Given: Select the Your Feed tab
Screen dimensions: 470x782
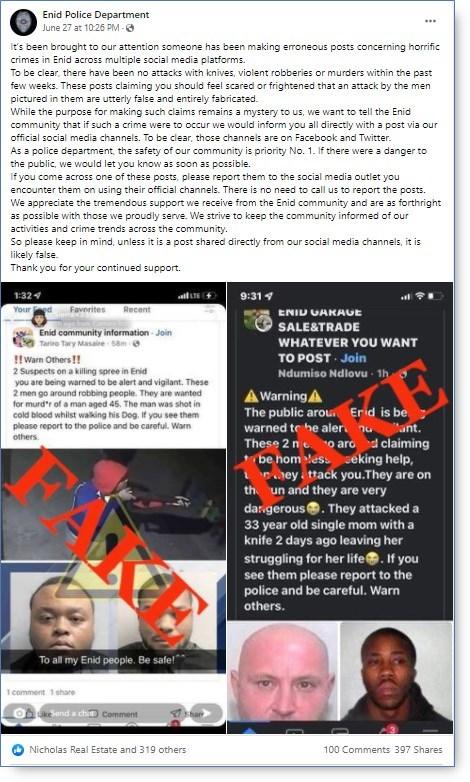Looking at the screenshot, I should 32,309.
